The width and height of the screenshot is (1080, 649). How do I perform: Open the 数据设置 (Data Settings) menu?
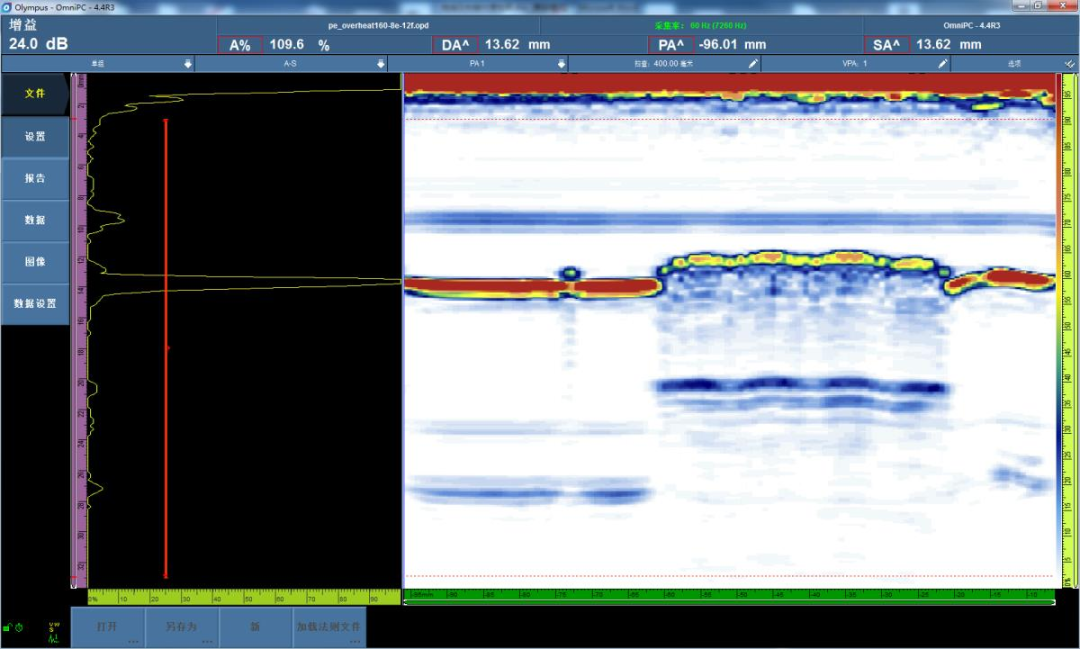[x=34, y=304]
